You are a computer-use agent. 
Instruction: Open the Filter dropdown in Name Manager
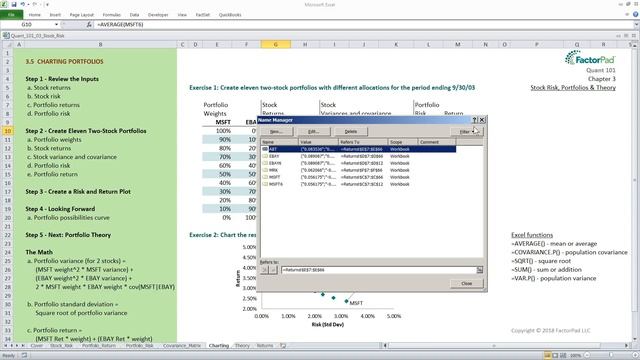click(467, 131)
